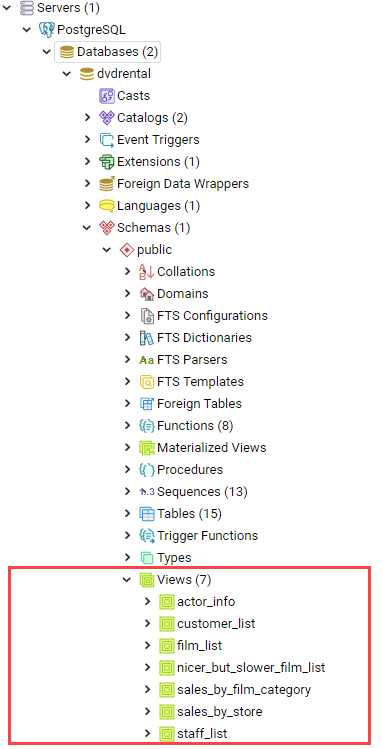
Task: Expand the actor_info view
Action: pos(148,601)
